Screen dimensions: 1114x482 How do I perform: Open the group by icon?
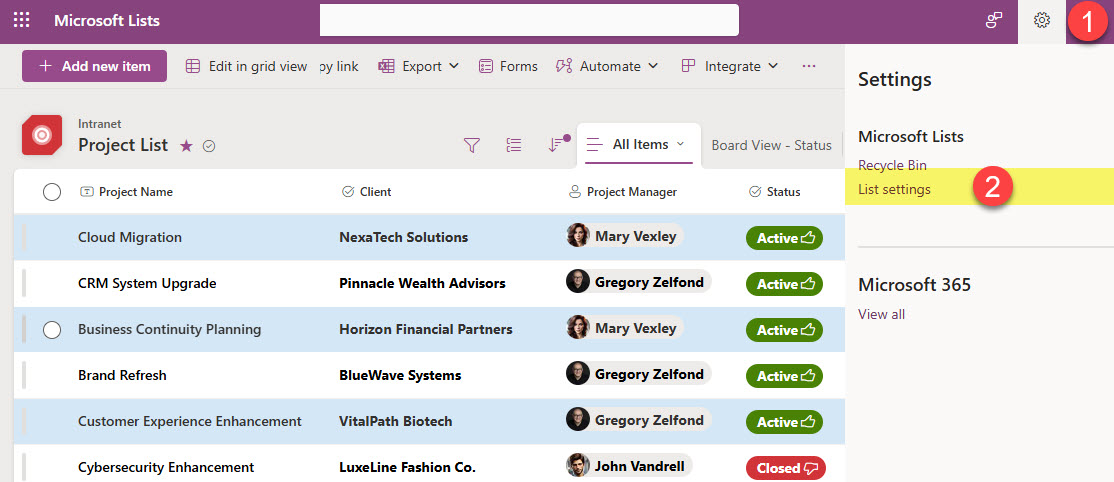pos(514,144)
